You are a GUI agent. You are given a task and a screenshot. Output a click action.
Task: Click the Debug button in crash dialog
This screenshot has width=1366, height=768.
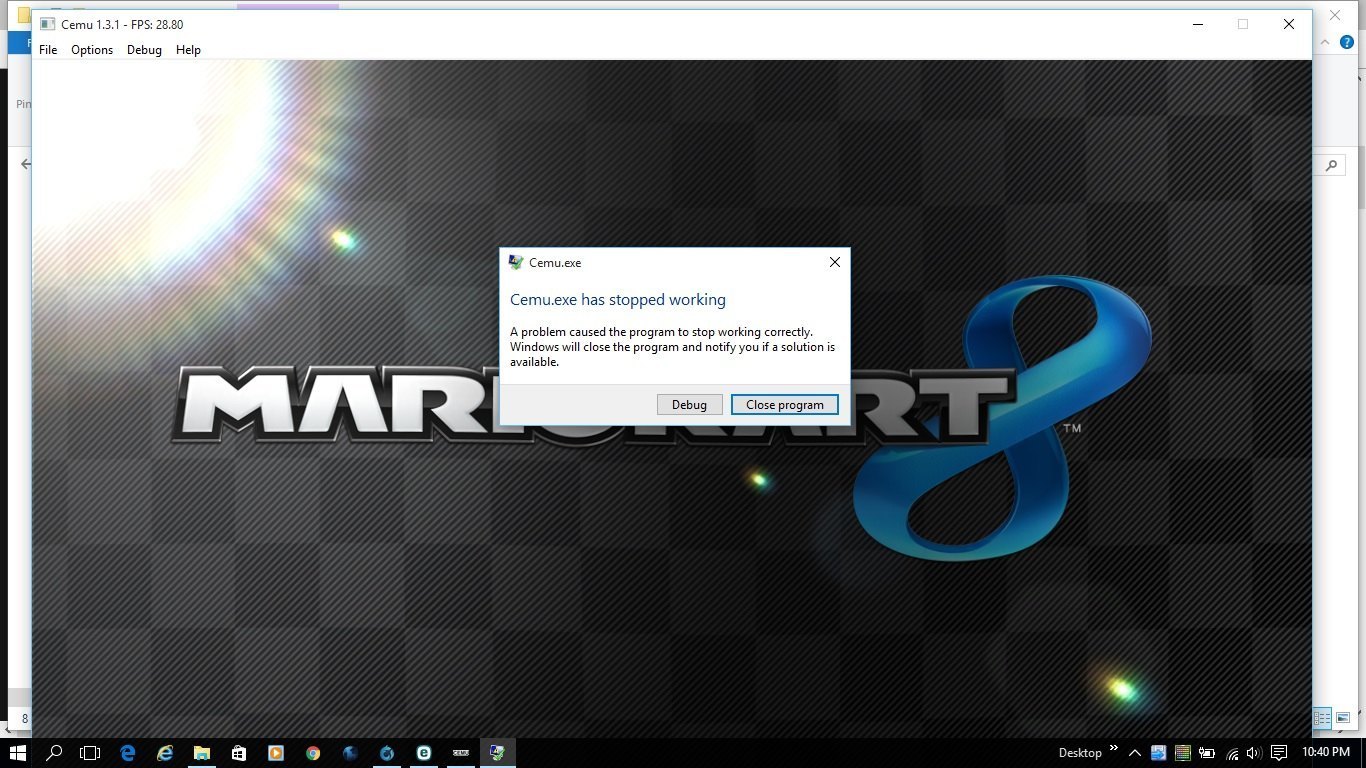coord(689,405)
